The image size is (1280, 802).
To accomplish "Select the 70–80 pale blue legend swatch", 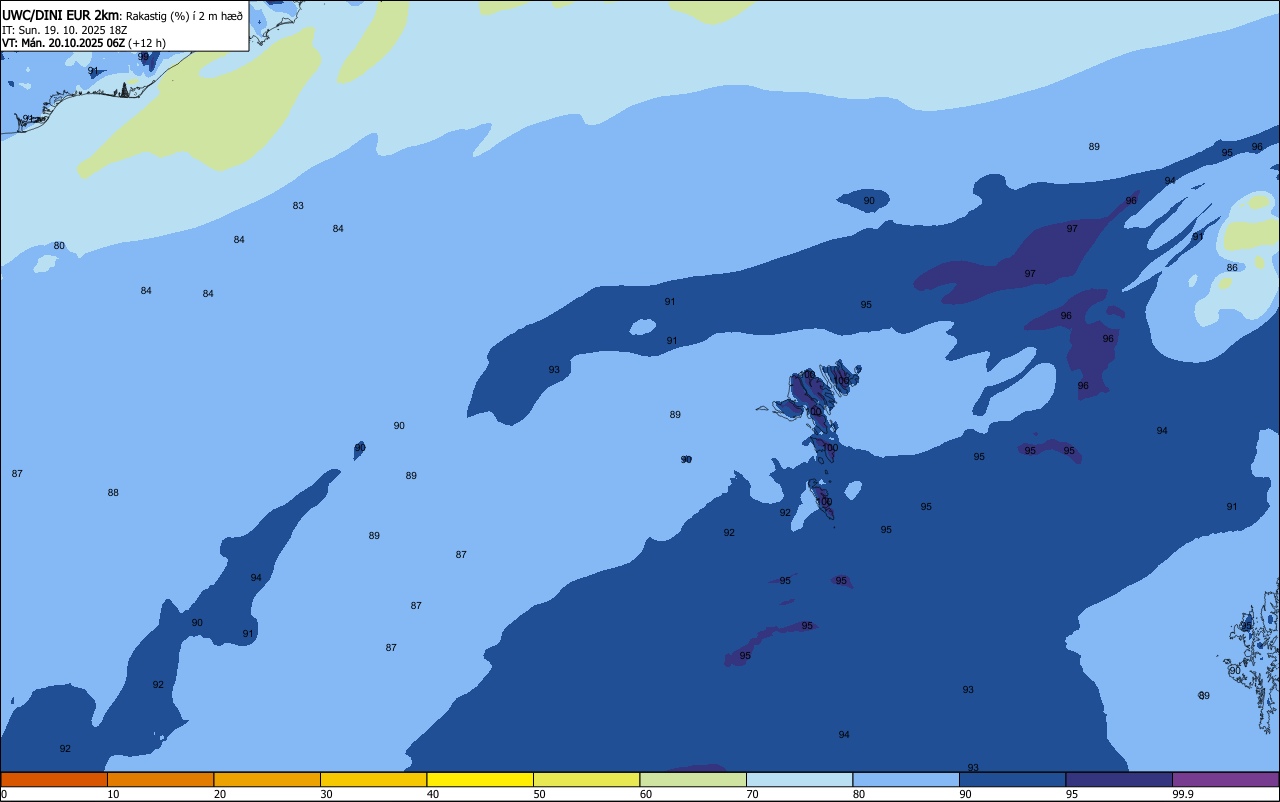I will (799, 779).
